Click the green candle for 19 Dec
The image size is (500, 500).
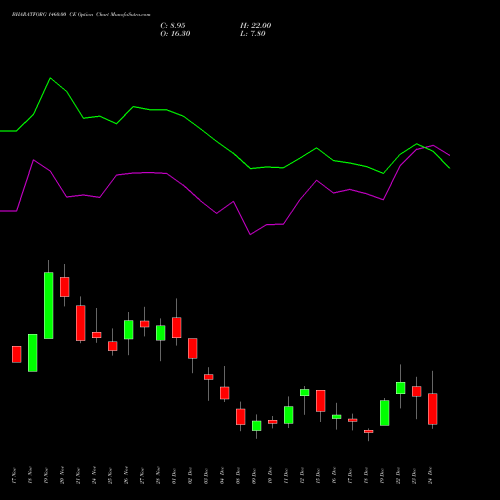tap(385, 413)
